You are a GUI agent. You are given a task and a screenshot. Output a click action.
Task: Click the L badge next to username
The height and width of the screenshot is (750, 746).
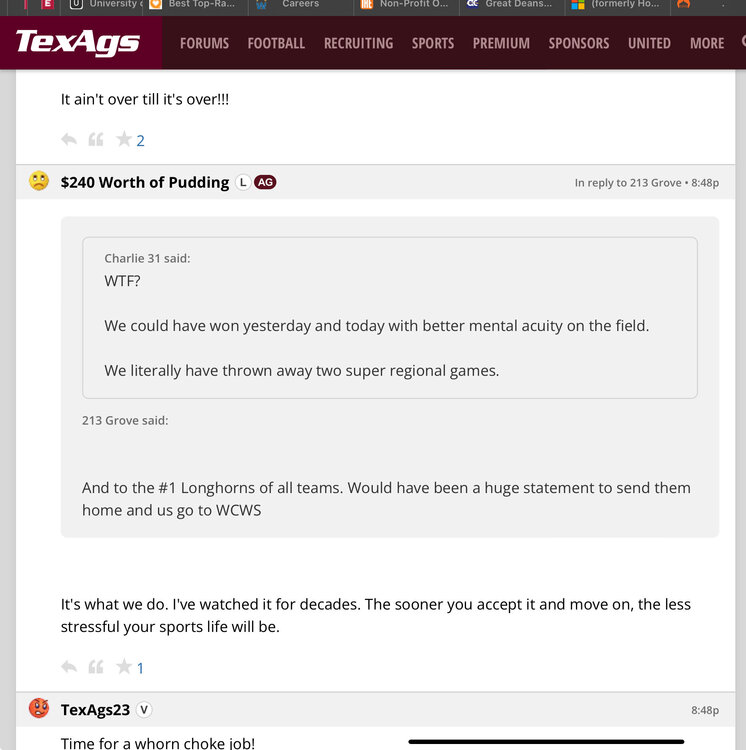click(243, 182)
